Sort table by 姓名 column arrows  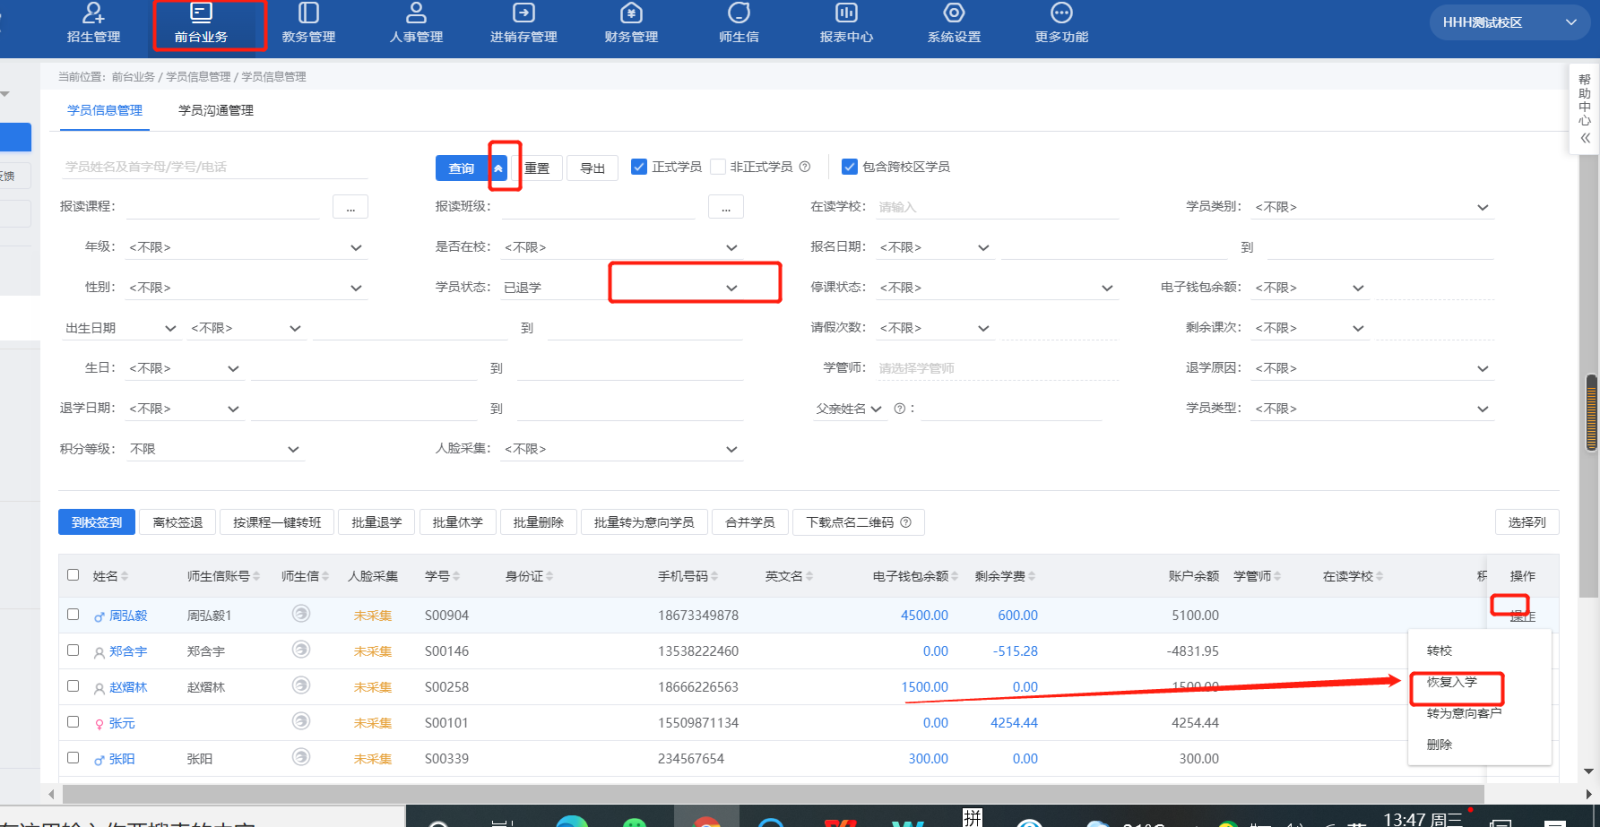coord(125,576)
